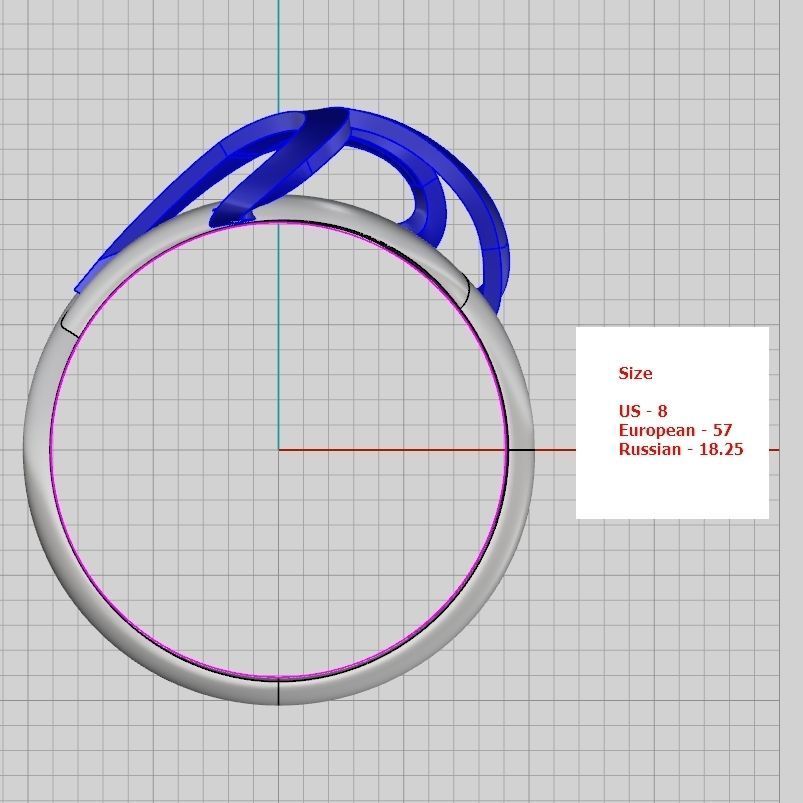The height and width of the screenshot is (803, 803).
Task: Select the 'Russian - 18.25' size line
Action: [x=681, y=449]
